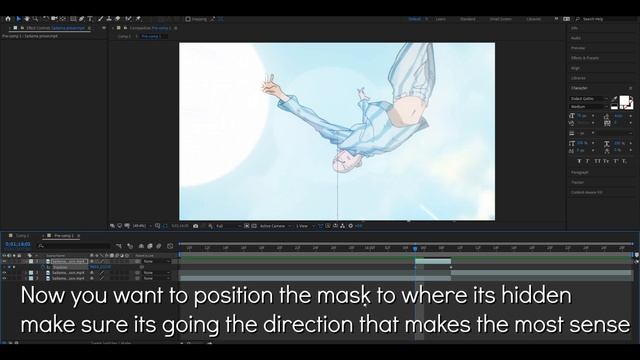Select the Zoom magnifier tool
Viewport: 640px width, 360px height.
pyautogui.click(x=36, y=19)
